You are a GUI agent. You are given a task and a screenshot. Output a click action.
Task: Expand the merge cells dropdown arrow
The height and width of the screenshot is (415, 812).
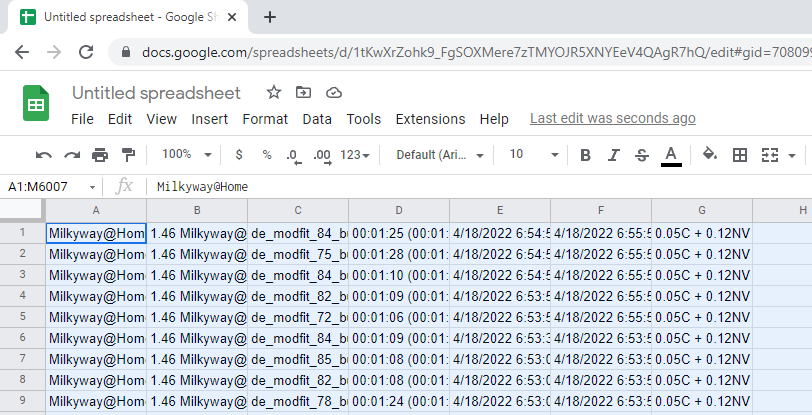[x=792, y=155]
